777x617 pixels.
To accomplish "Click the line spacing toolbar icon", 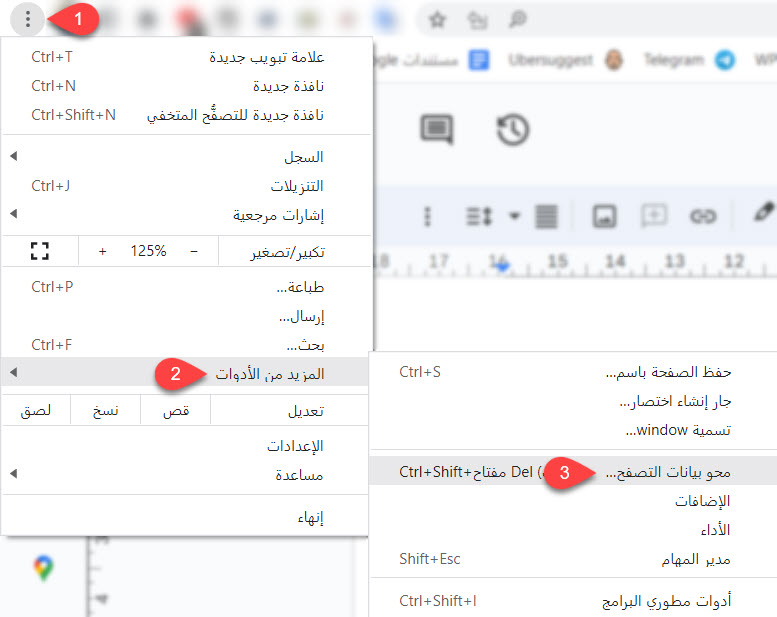I will 479,217.
